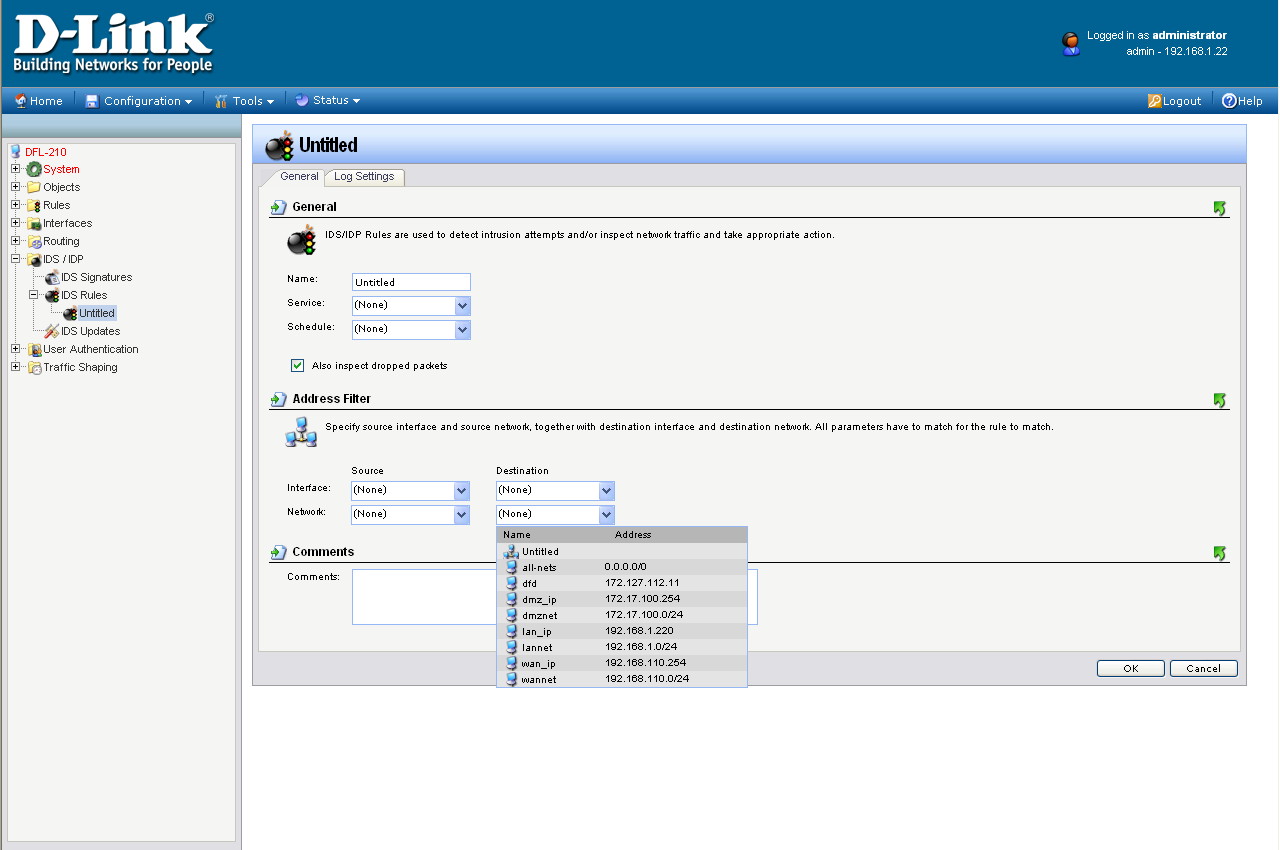Click the Comments text area
Image resolution: width=1280 pixels, height=850 pixels.
pos(555,597)
